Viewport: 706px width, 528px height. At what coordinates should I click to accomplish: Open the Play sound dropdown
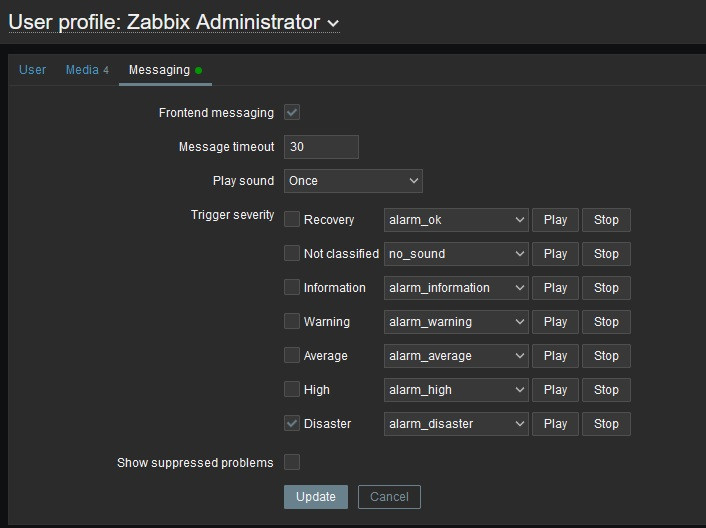pos(353,181)
